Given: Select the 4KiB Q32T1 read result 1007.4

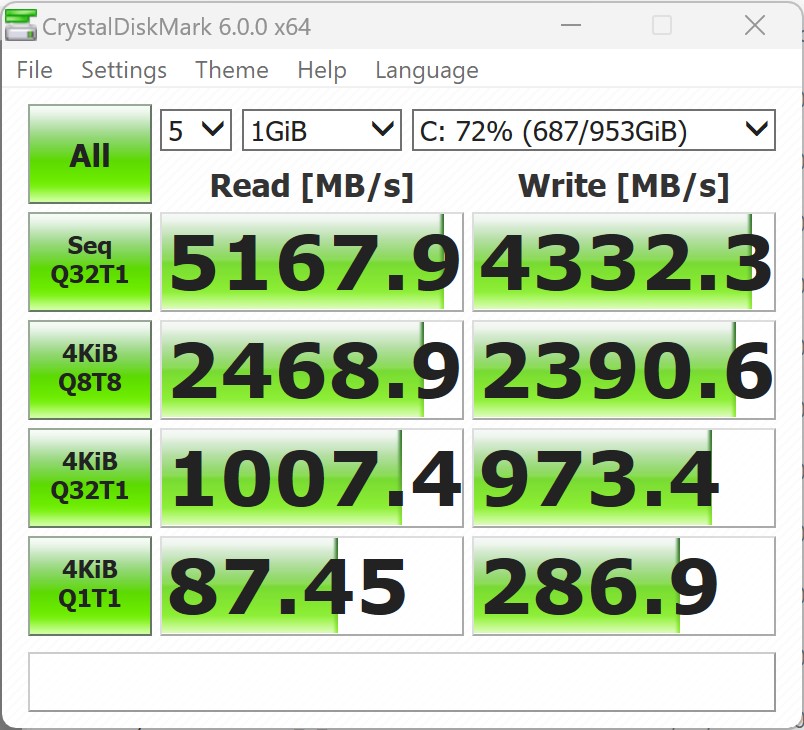Looking at the screenshot, I should [x=312, y=477].
